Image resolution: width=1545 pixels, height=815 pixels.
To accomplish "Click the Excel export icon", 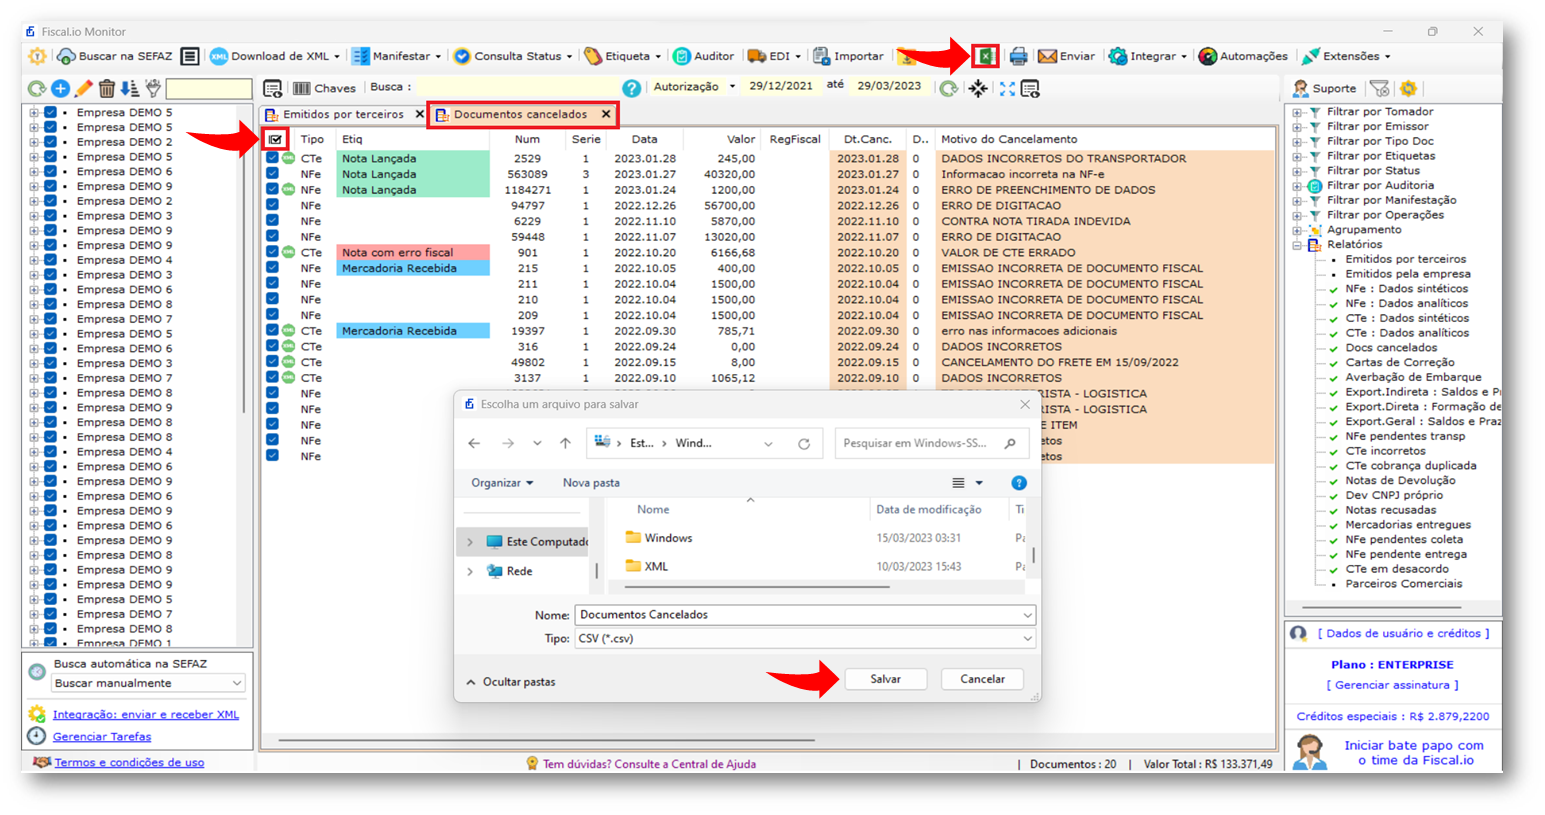I will click(x=985, y=56).
